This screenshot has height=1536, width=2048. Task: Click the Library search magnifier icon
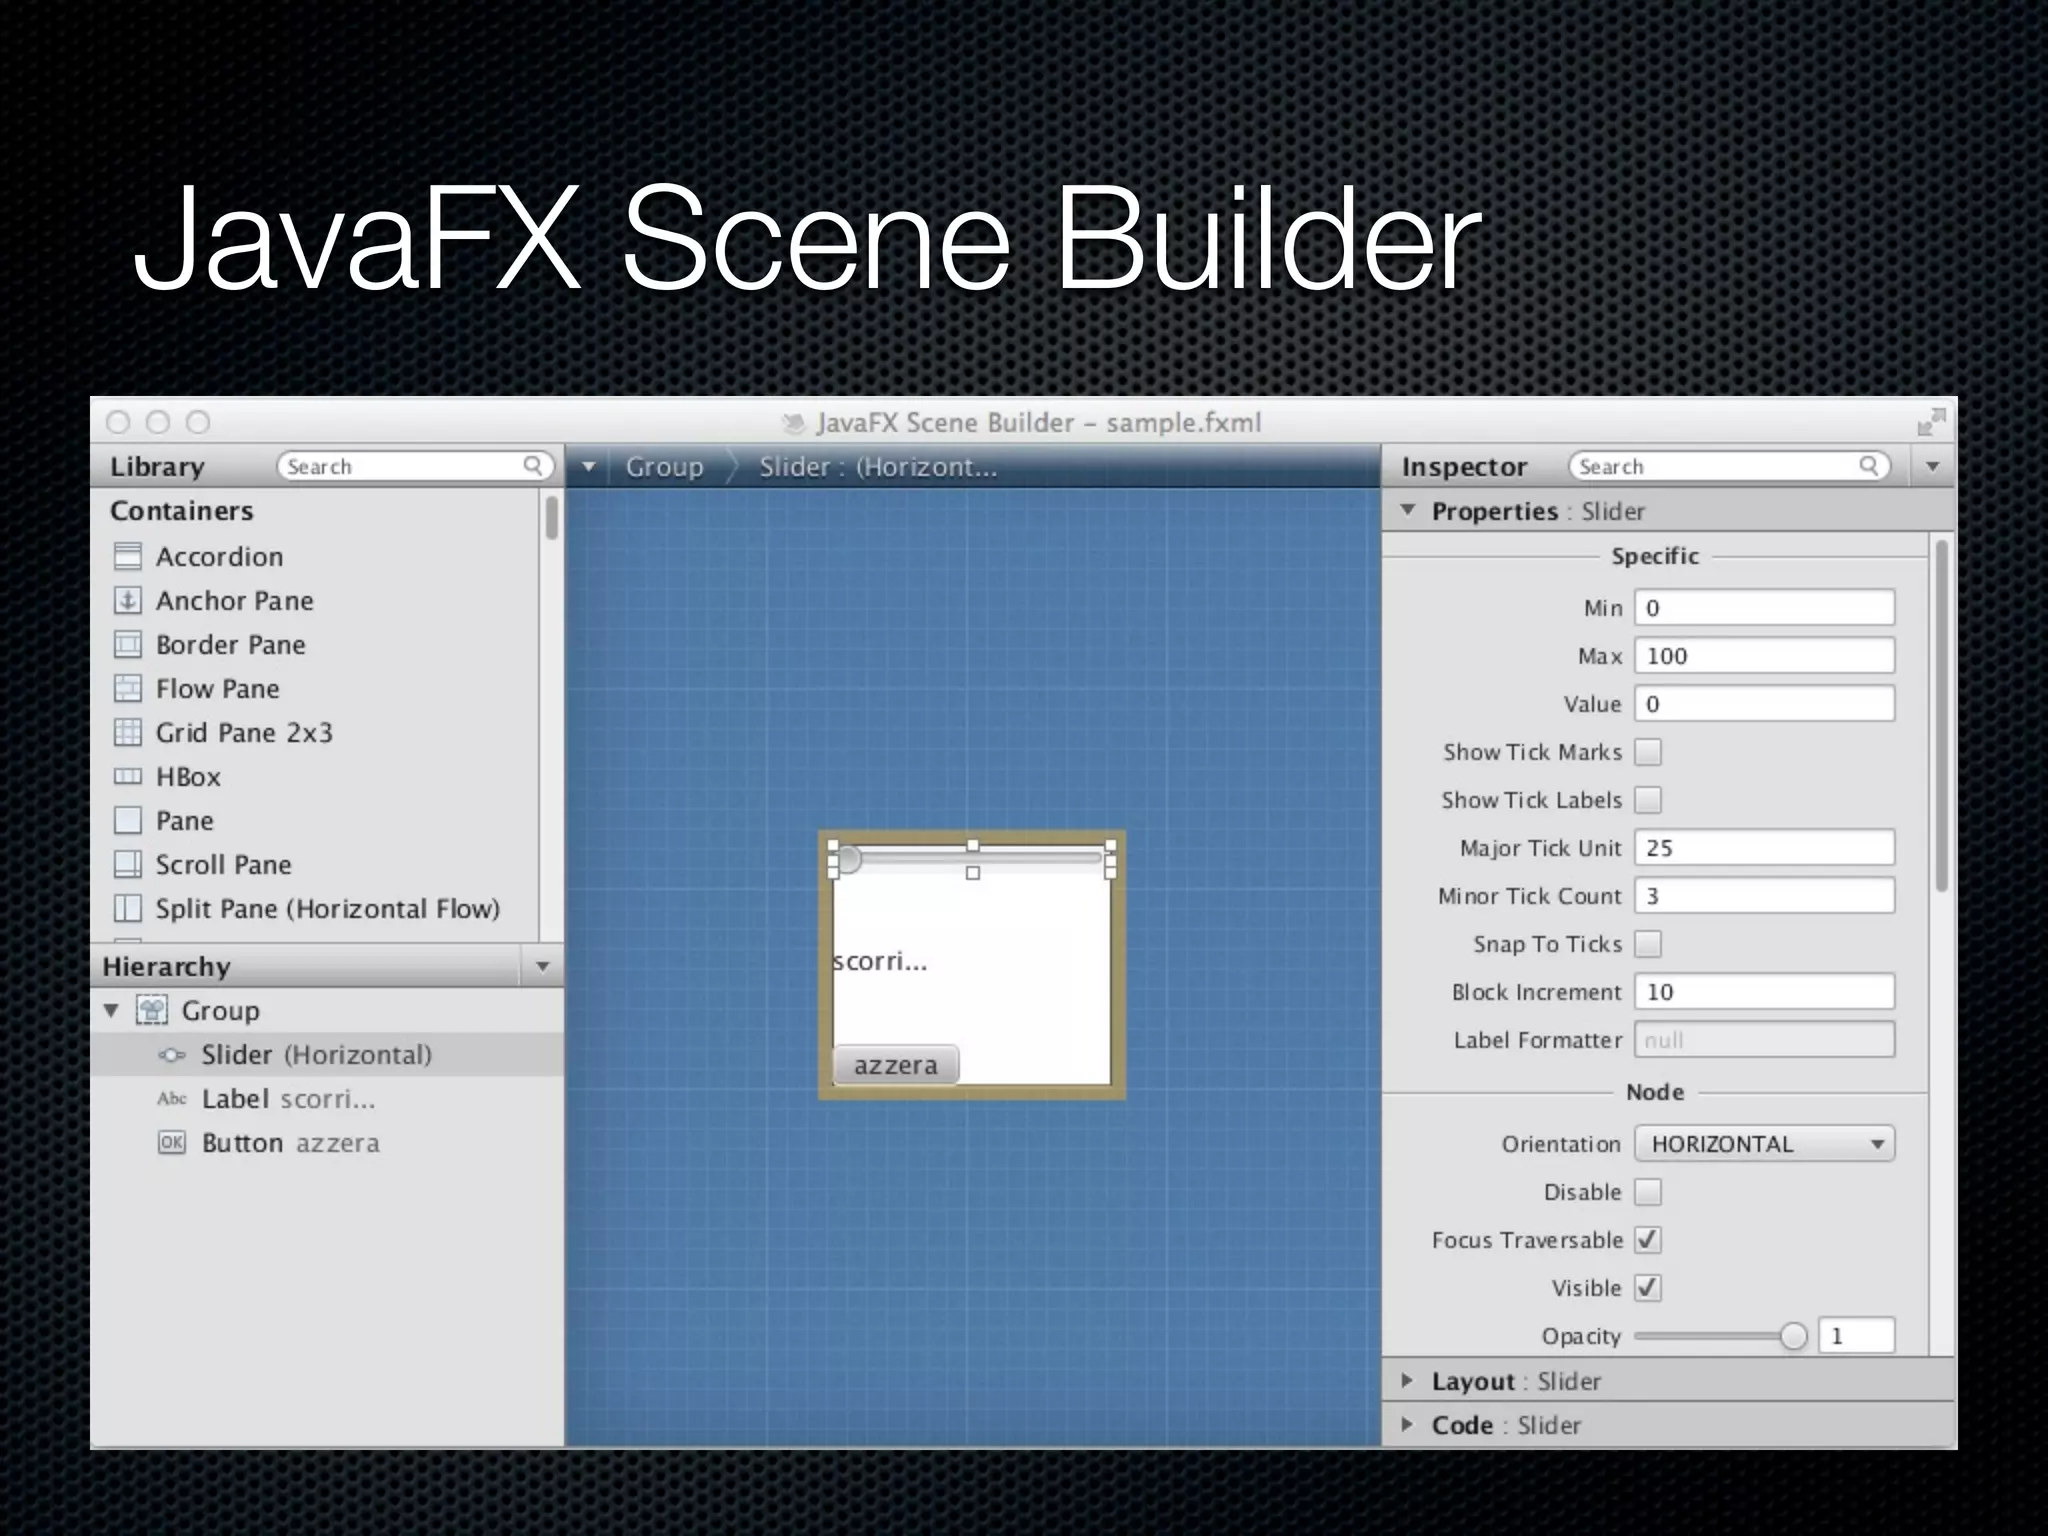[533, 466]
